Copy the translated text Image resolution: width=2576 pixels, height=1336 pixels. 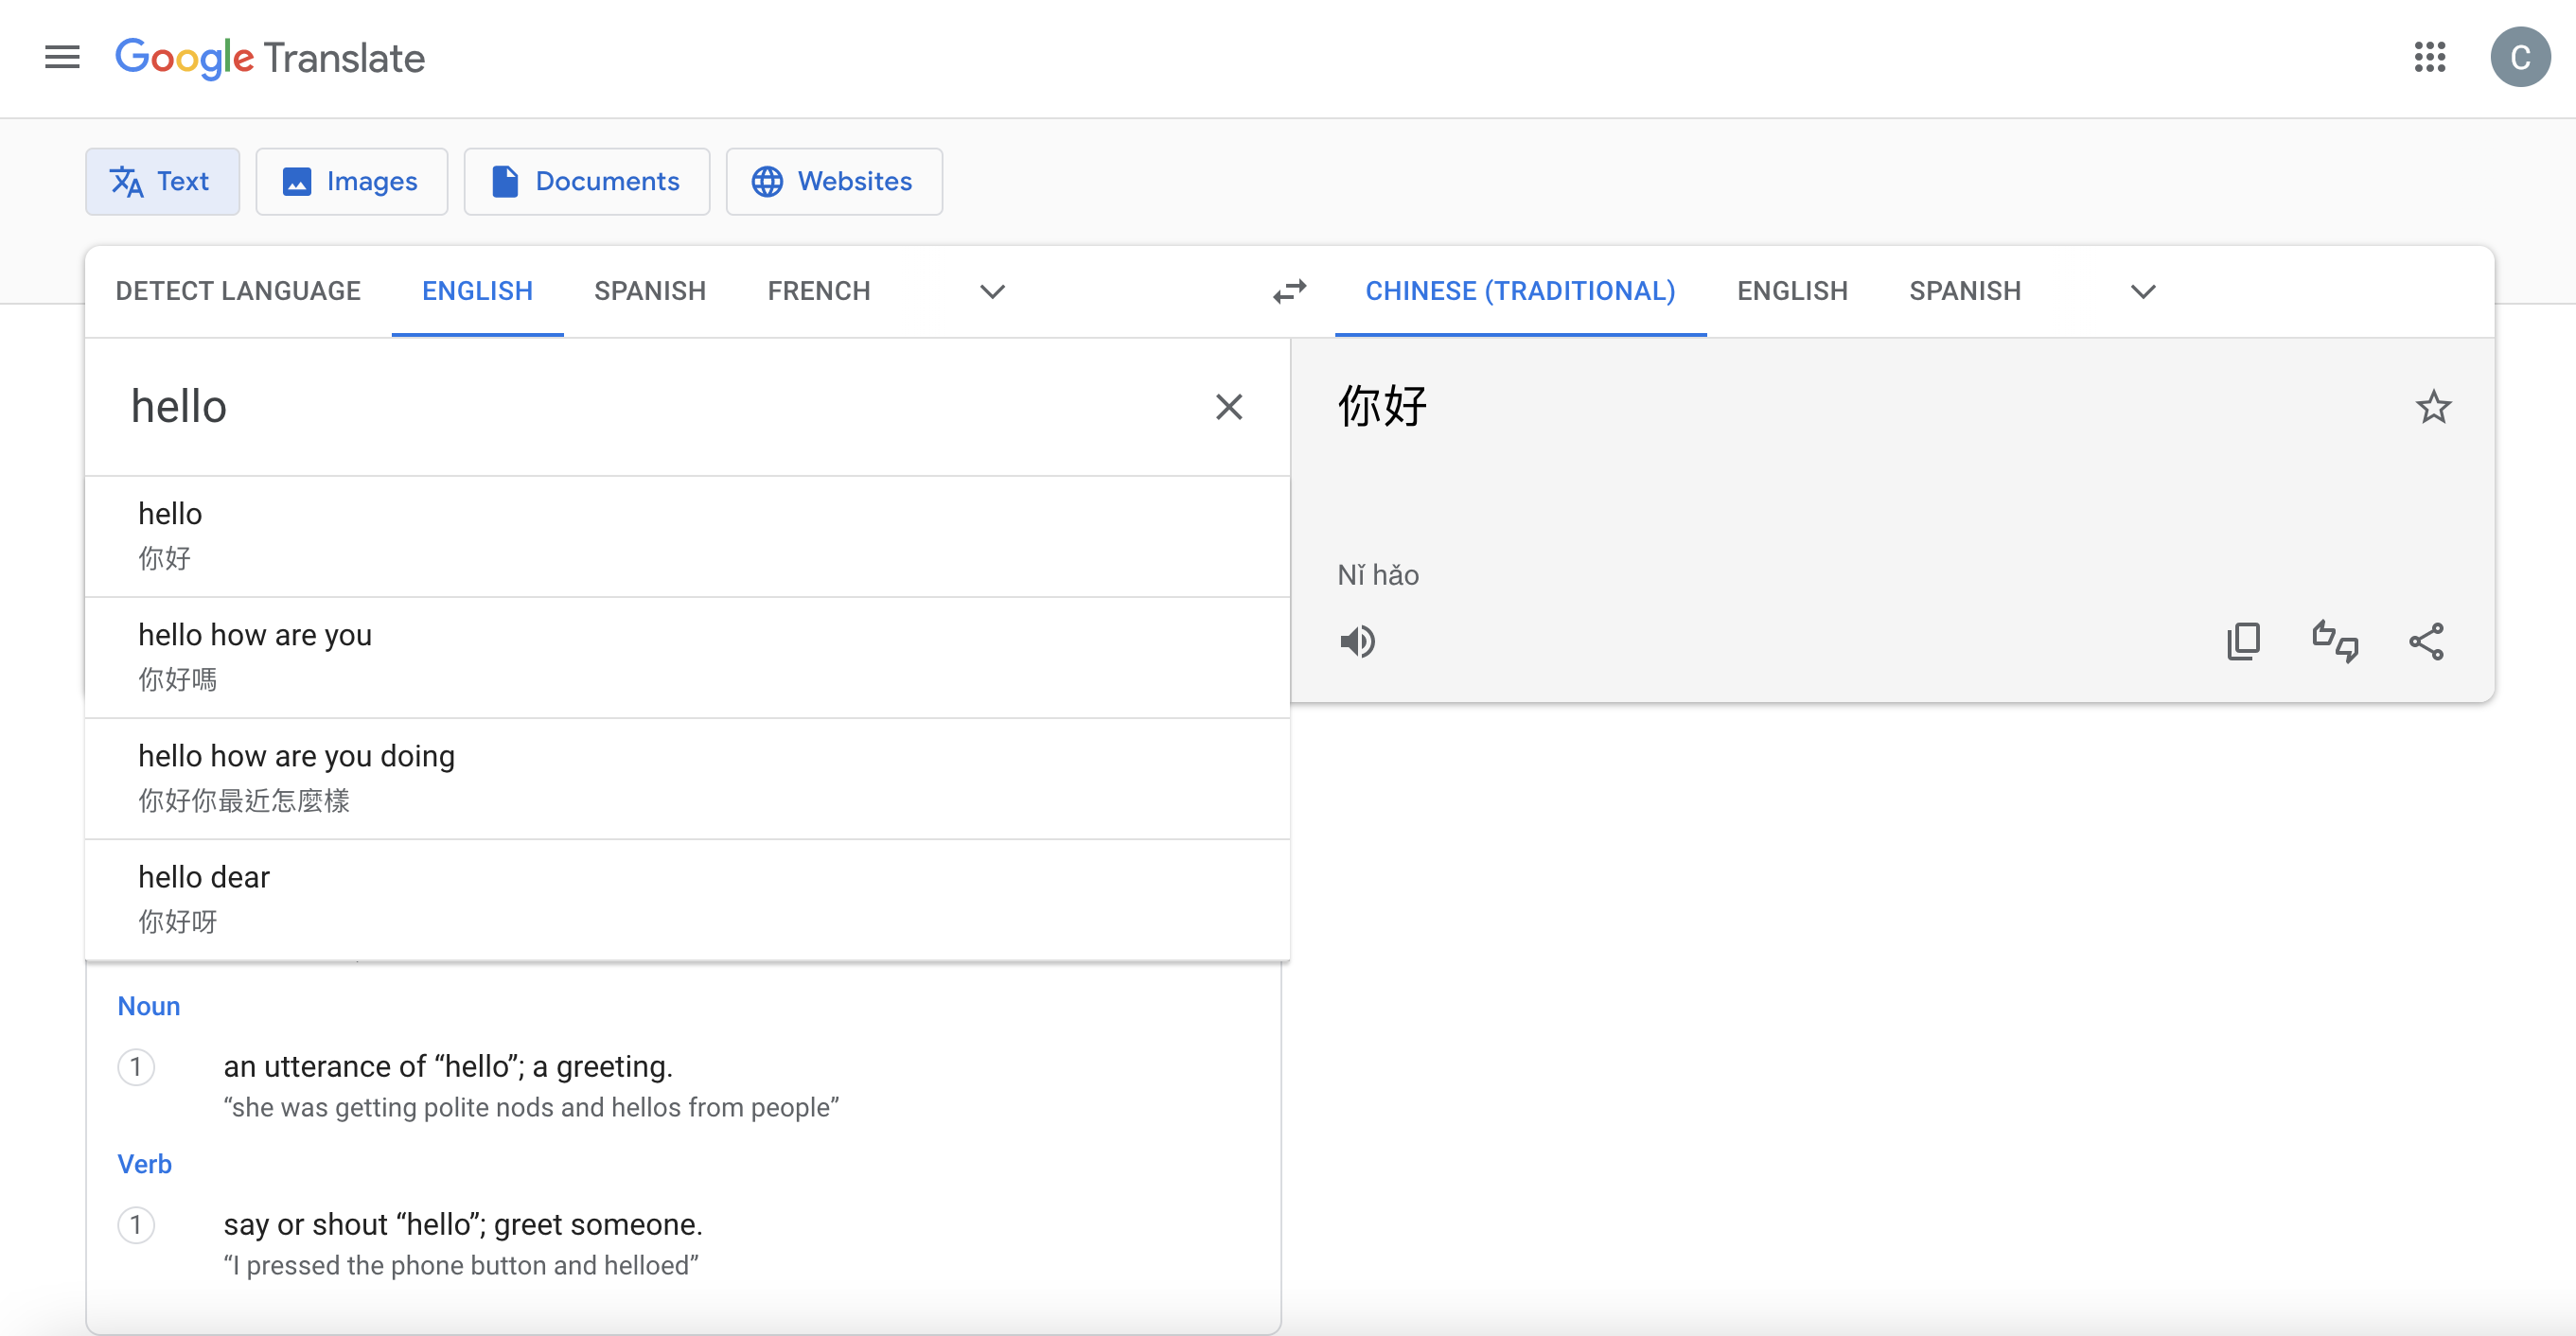click(x=2244, y=641)
